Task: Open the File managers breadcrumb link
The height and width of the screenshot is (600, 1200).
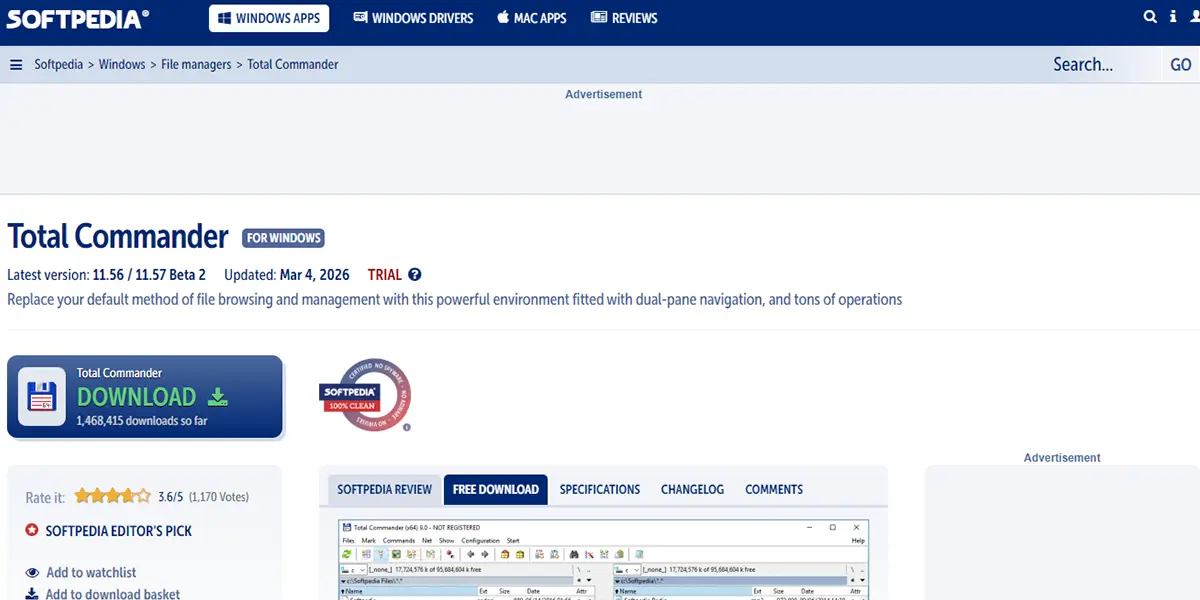Action: [197, 65]
